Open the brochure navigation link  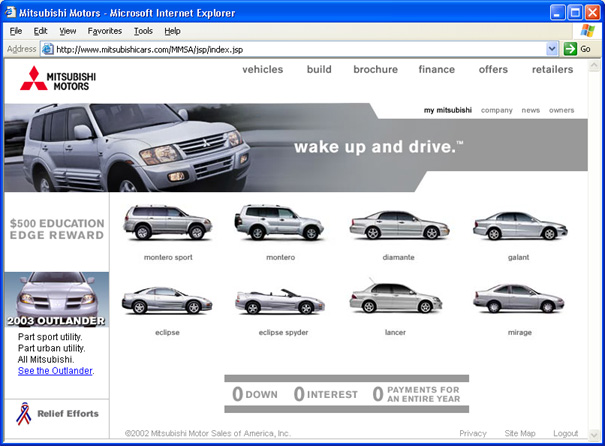click(x=375, y=69)
